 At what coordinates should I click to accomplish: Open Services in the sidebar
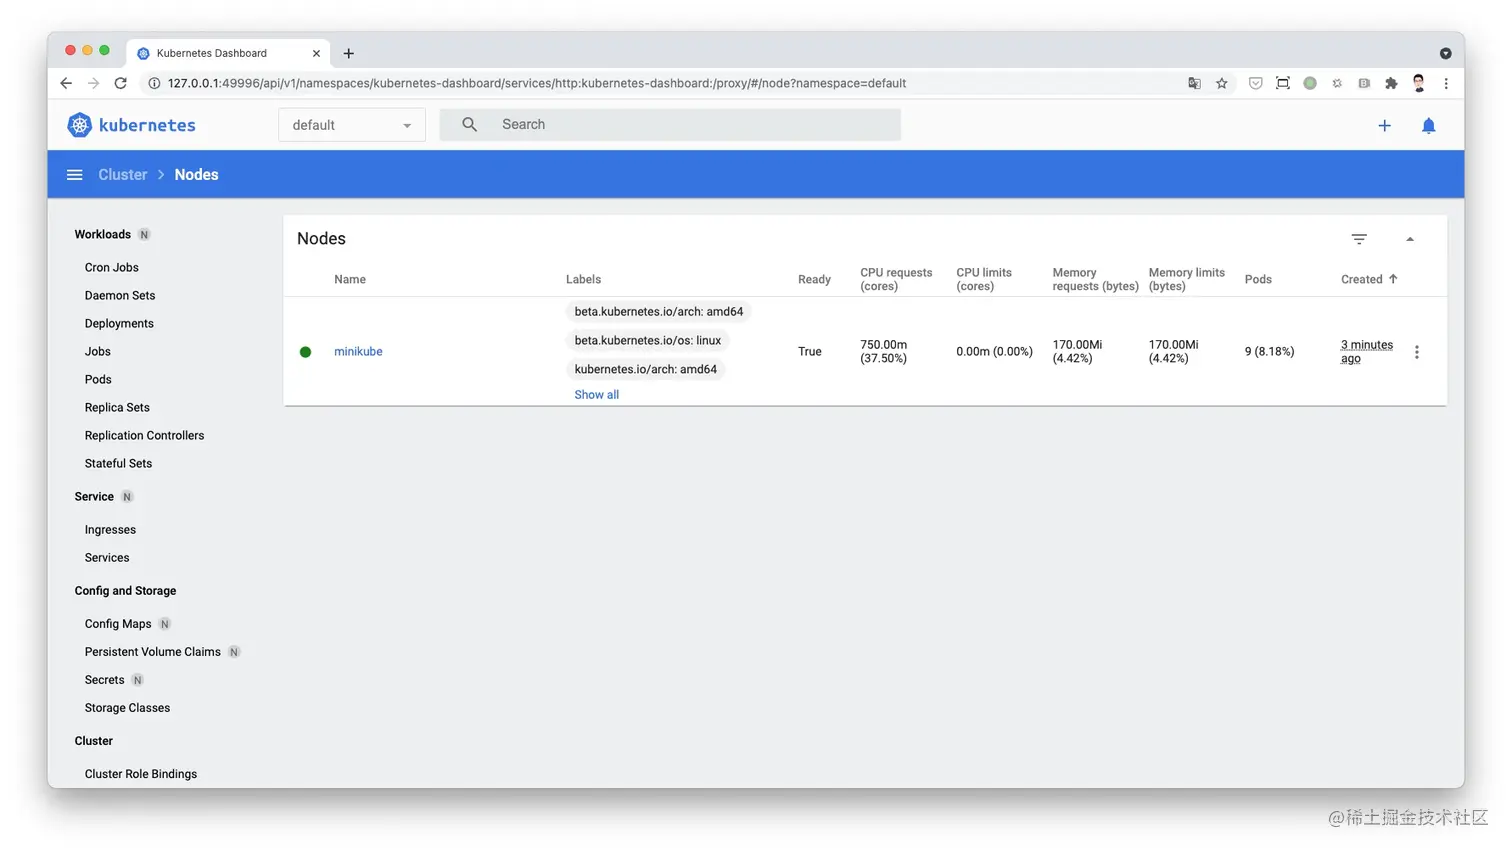click(x=107, y=557)
